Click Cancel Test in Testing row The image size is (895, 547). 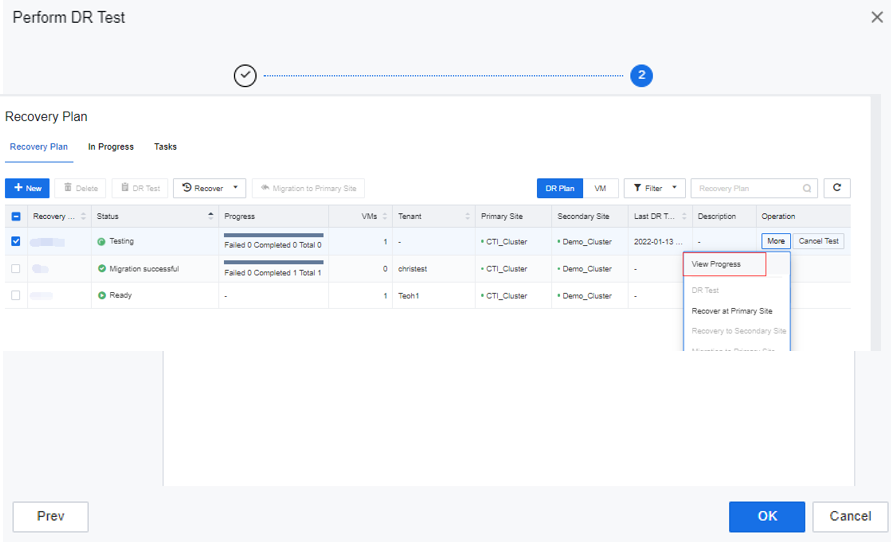point(819,241)
